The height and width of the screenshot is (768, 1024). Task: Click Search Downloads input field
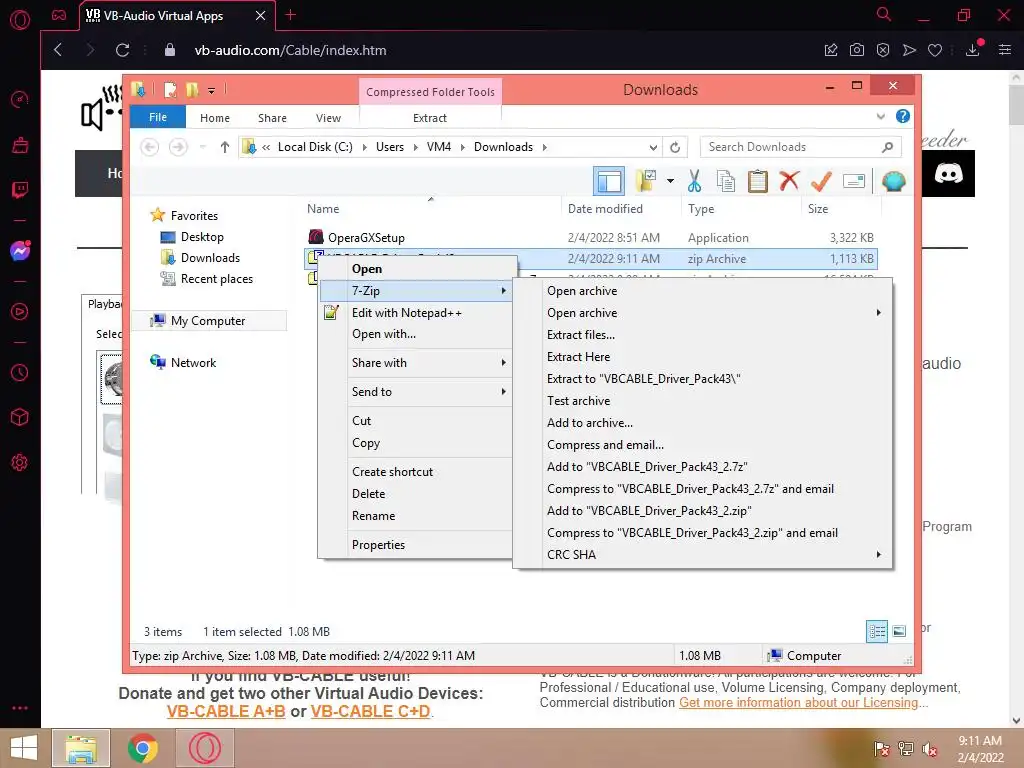[800, 148]
